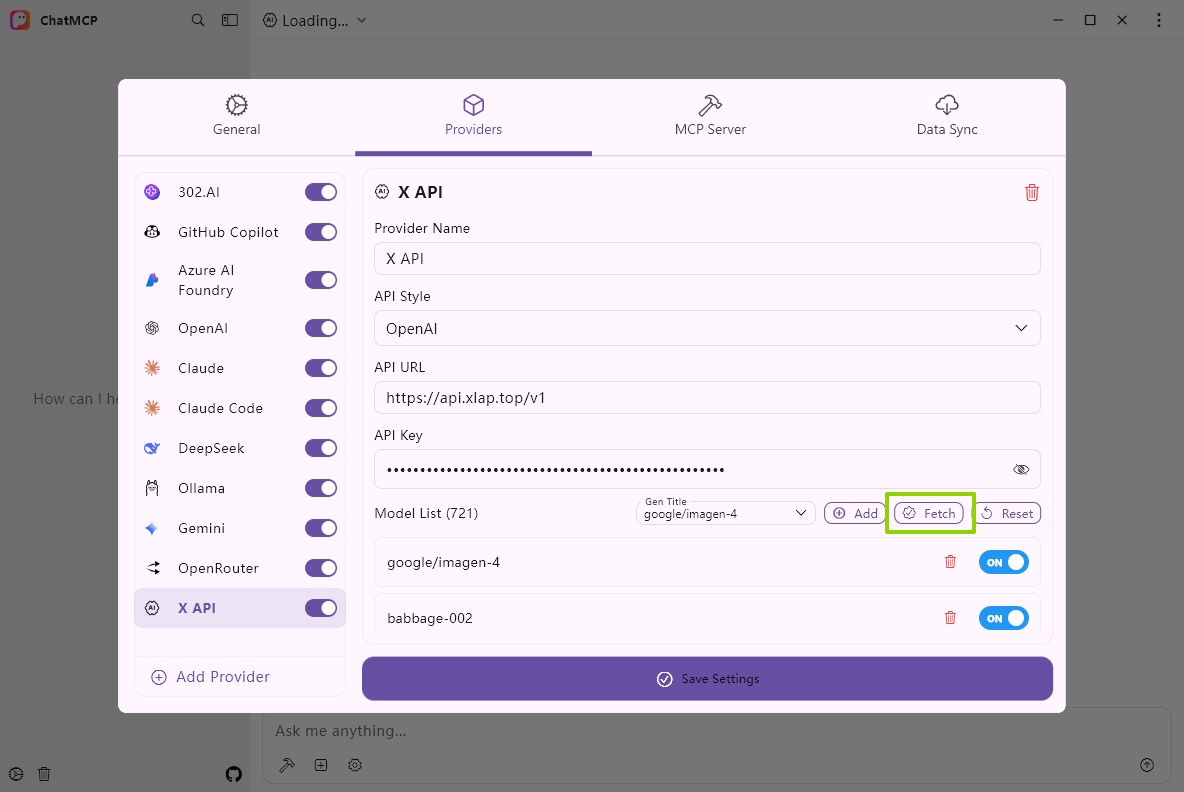Click the masked API Key field
1184x792 pixels.
pos(707,470)
